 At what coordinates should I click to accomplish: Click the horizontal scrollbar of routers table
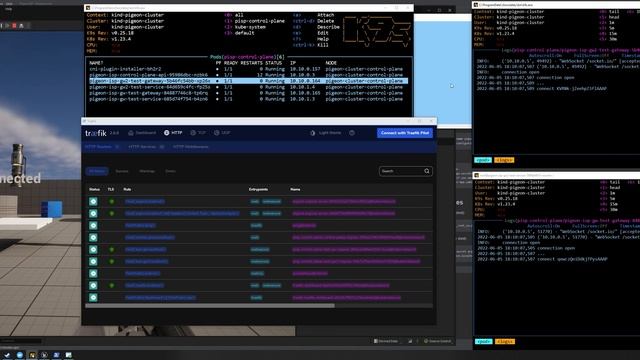click(210, 305)
